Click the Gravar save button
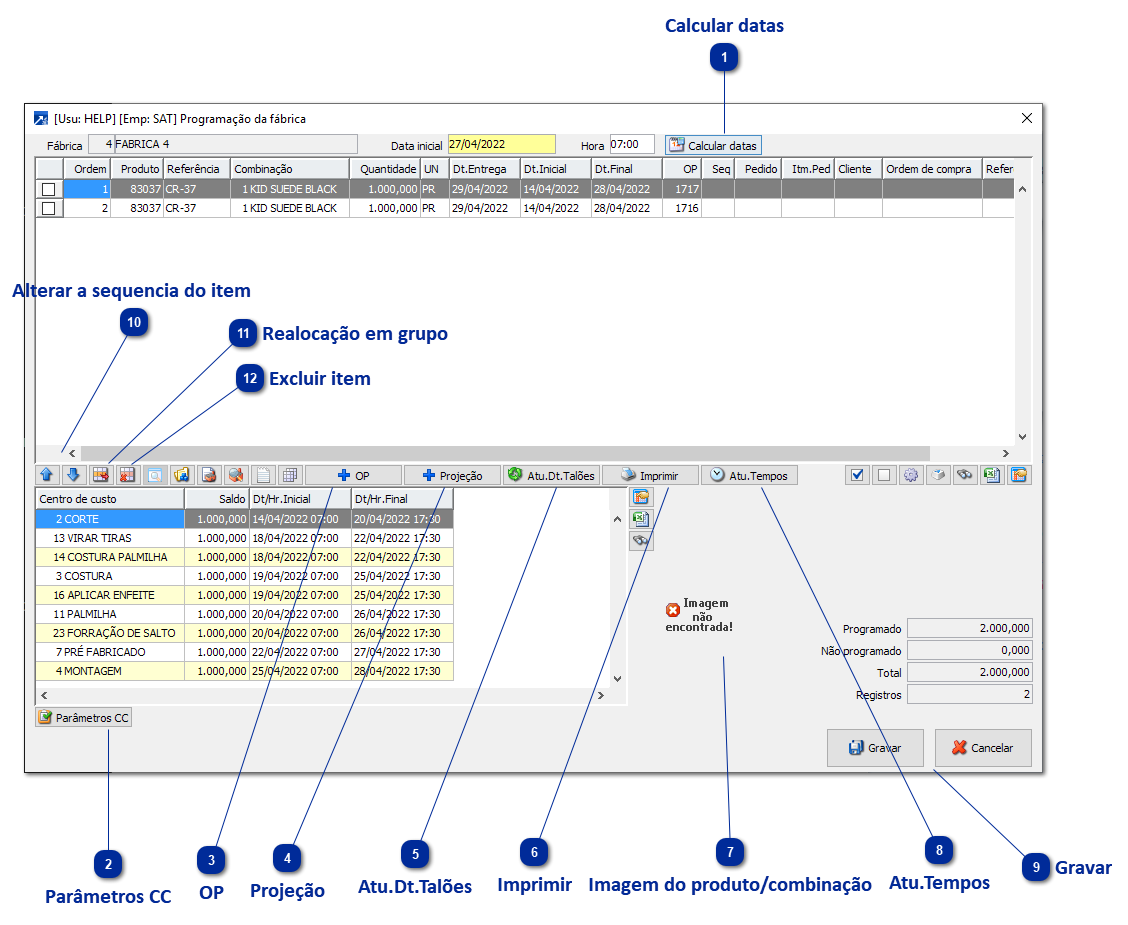Image resolution: width=1128 pixels, height=925 pixels. click(x=875, y=748)
